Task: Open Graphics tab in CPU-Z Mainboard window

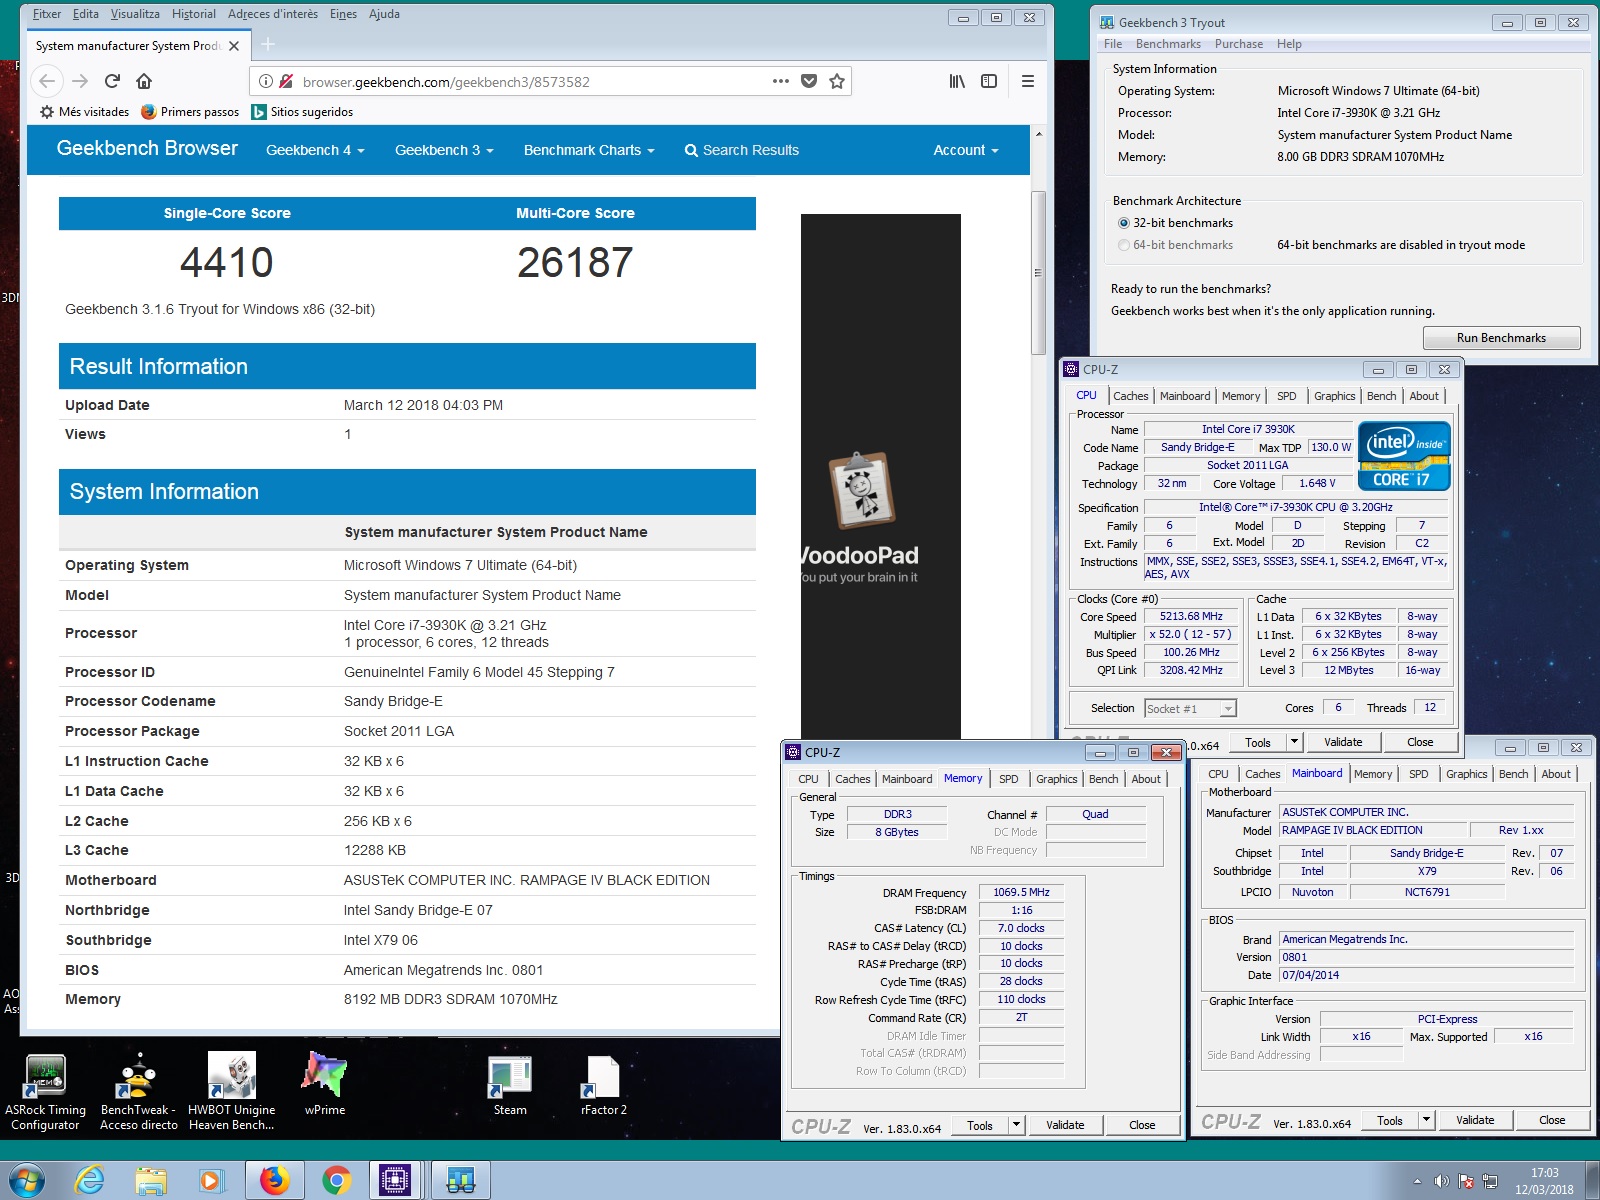Action: pyautogui.click(x=1466, y=774)
